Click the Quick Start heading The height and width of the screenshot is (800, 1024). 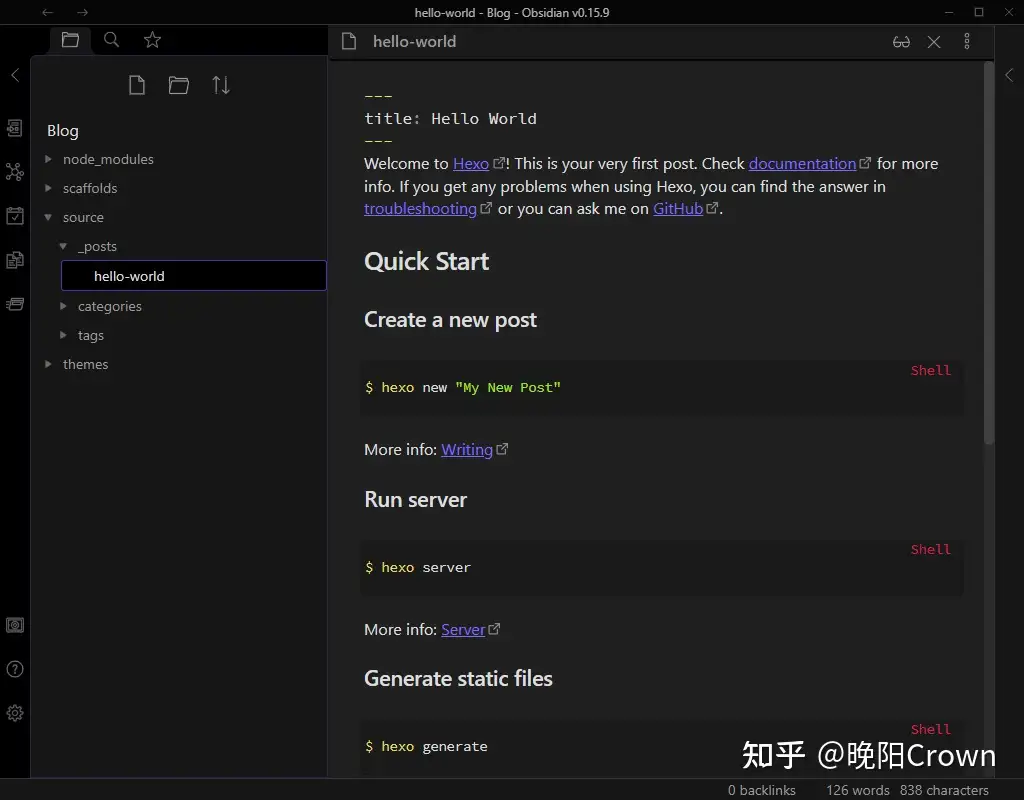(x=426, y=261)
